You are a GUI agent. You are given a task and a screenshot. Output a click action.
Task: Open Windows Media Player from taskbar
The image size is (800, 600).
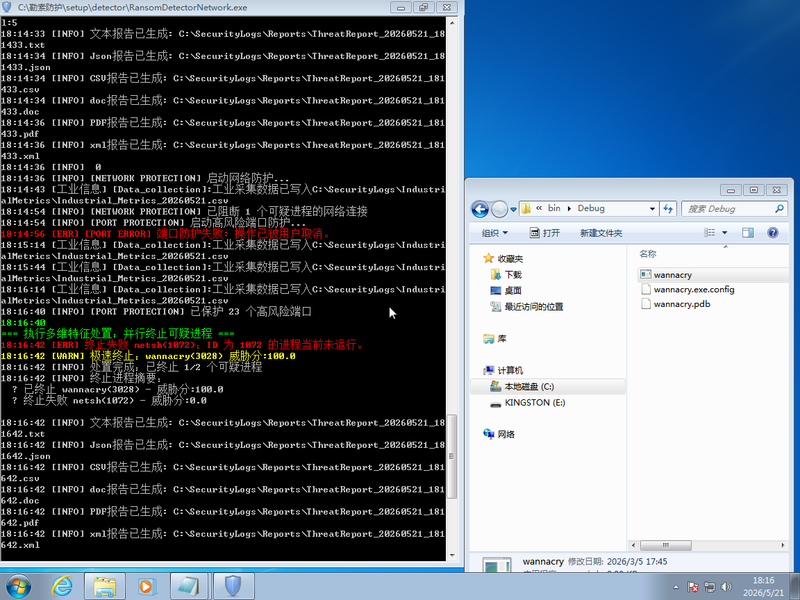pos(146,586)
